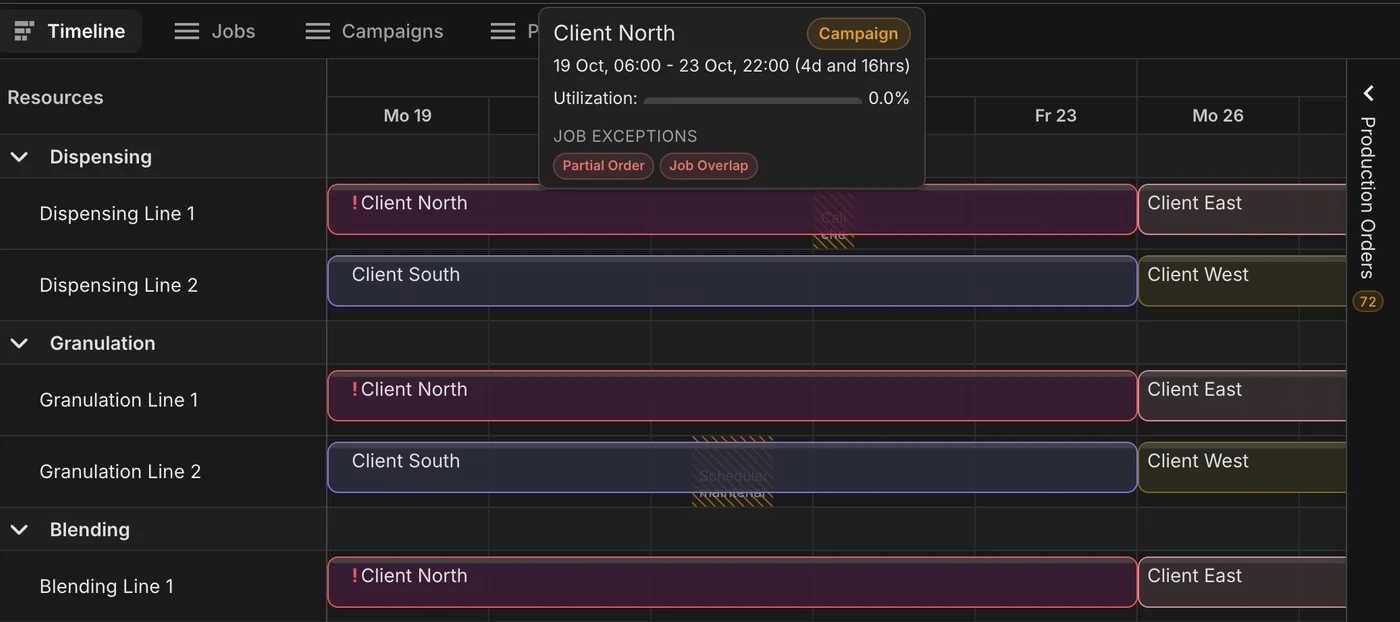
Task: Open Client North bar on Blending Line 1
Action: [x=732, y=582]
